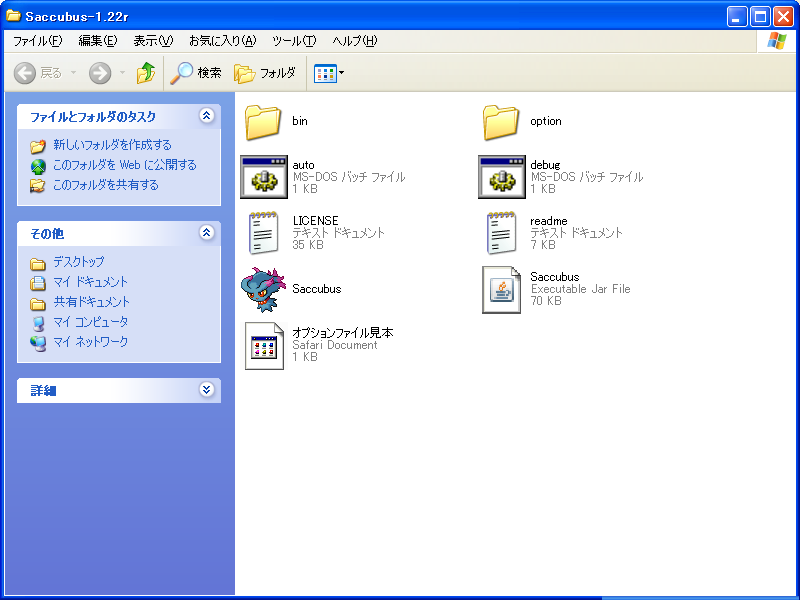Click the My Documents icon in その他

point(38,283)
